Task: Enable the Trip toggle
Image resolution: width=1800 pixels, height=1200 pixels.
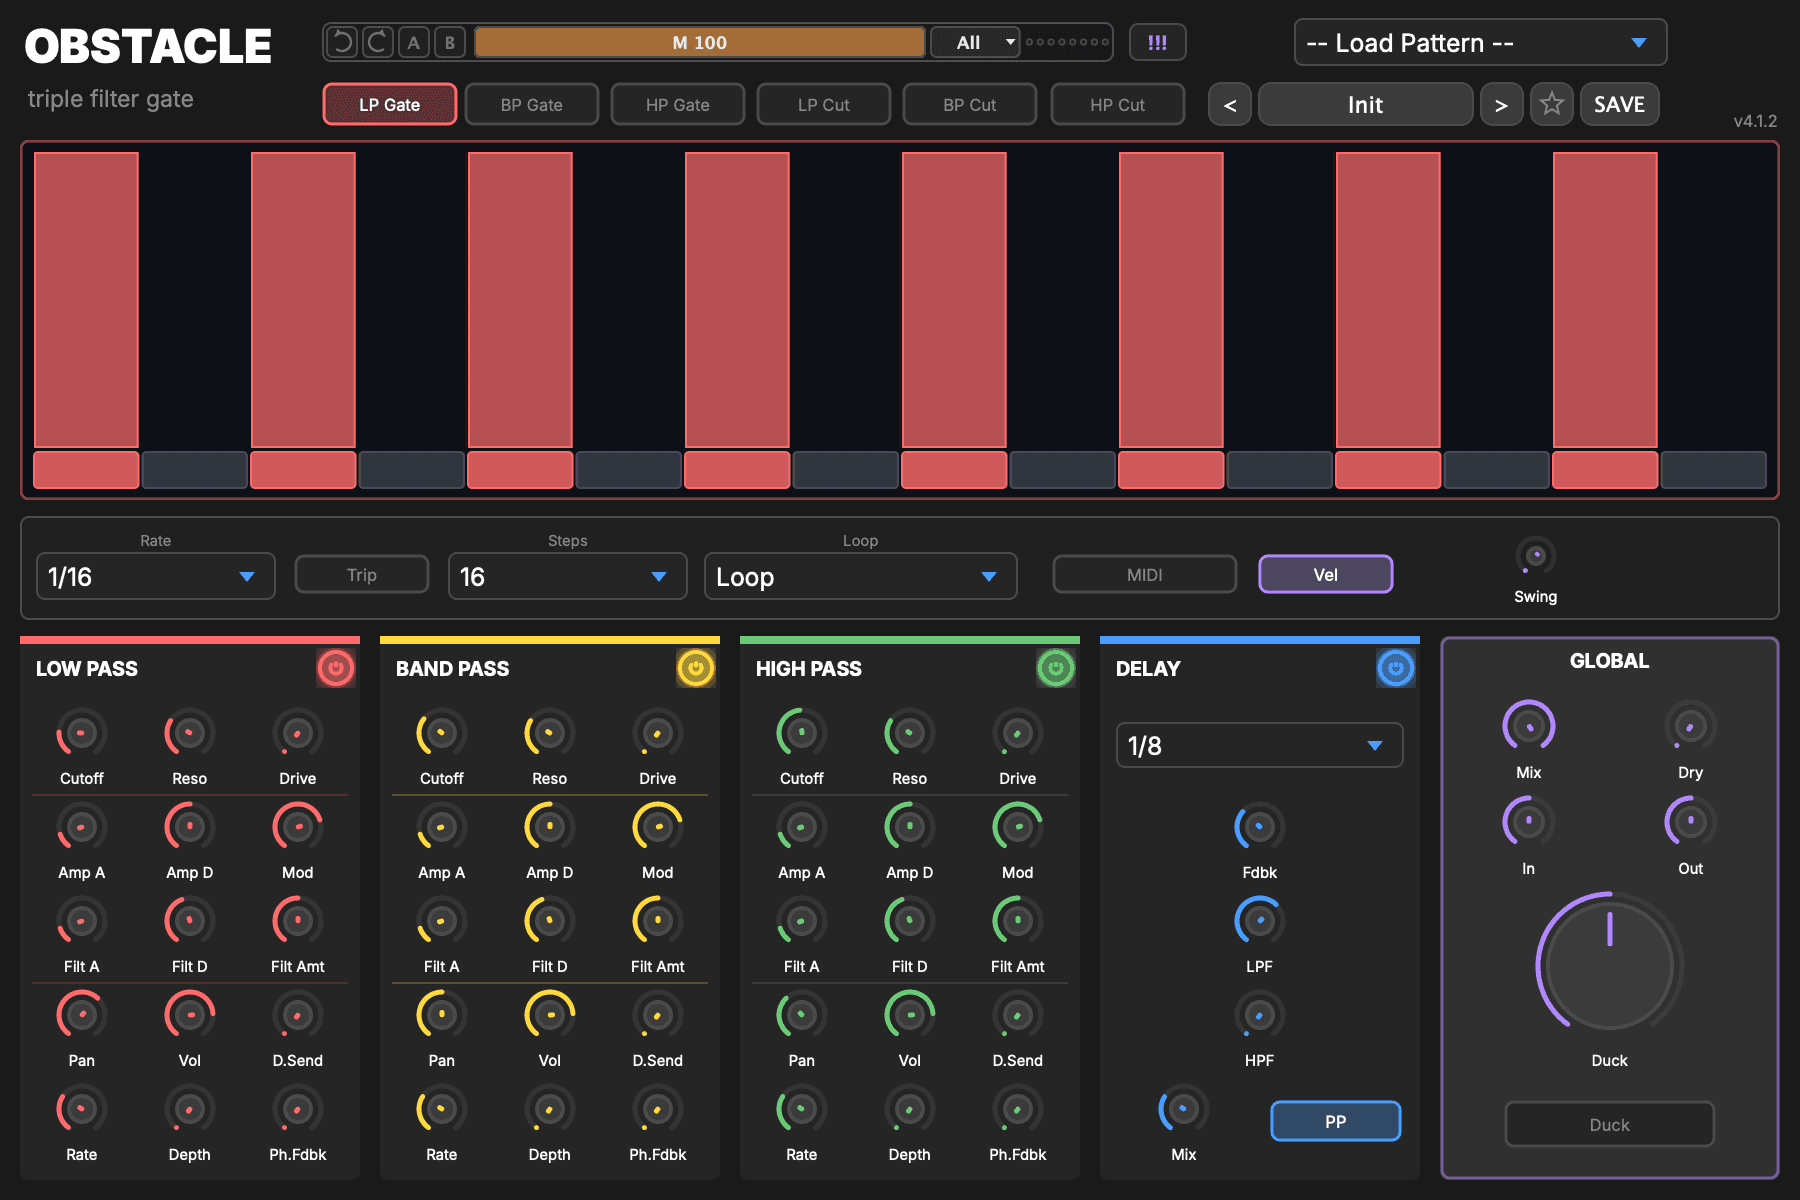Action: (362, 575)
